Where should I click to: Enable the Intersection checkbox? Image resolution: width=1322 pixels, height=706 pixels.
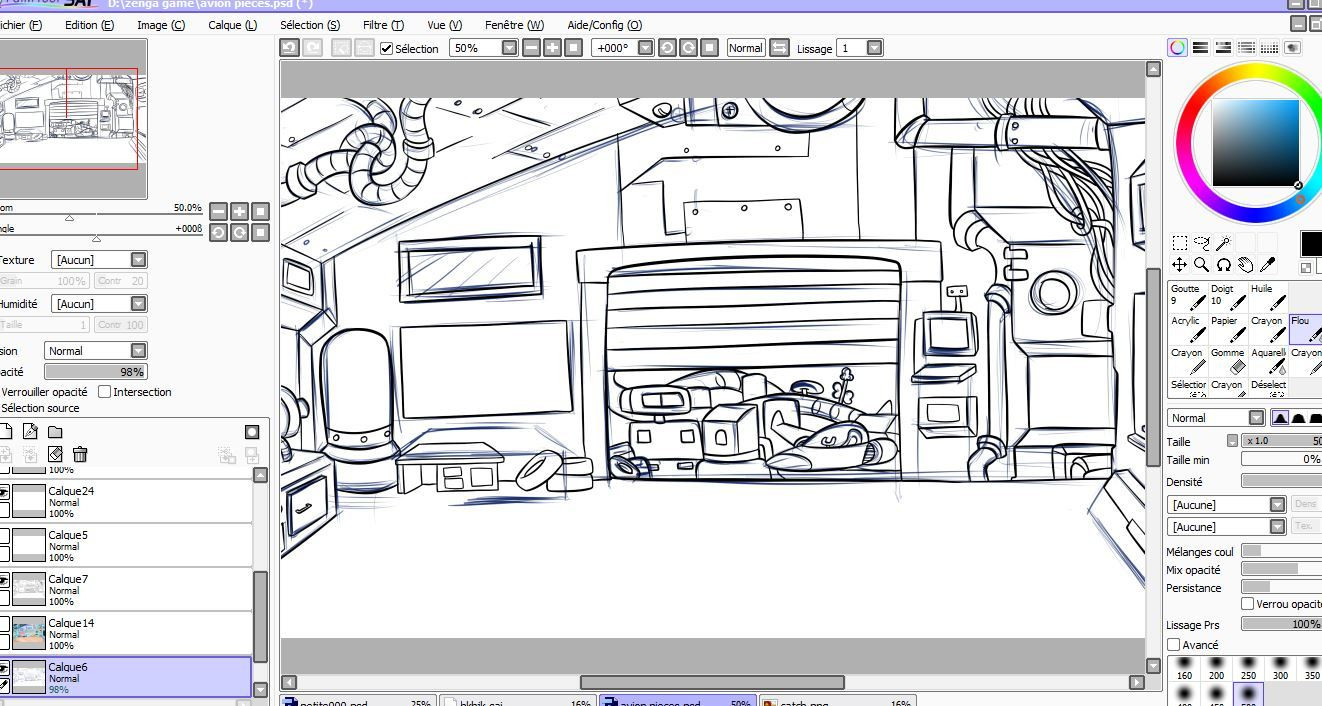pyautogui.click(x=105, y=391)
